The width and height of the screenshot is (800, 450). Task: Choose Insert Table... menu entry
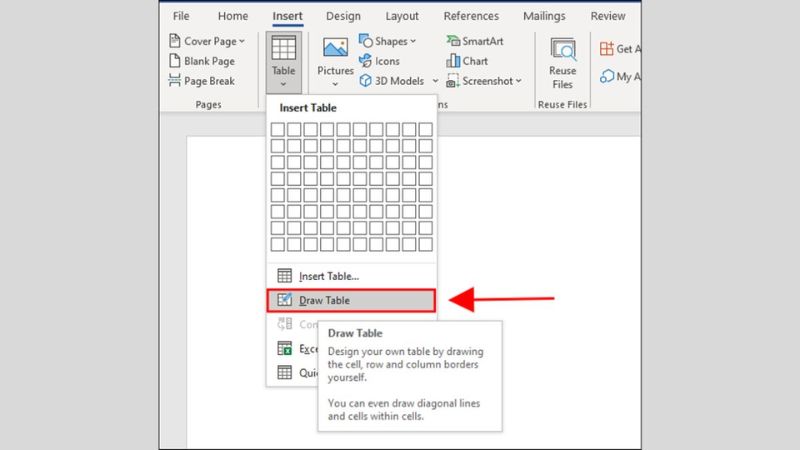pos(352,276)
